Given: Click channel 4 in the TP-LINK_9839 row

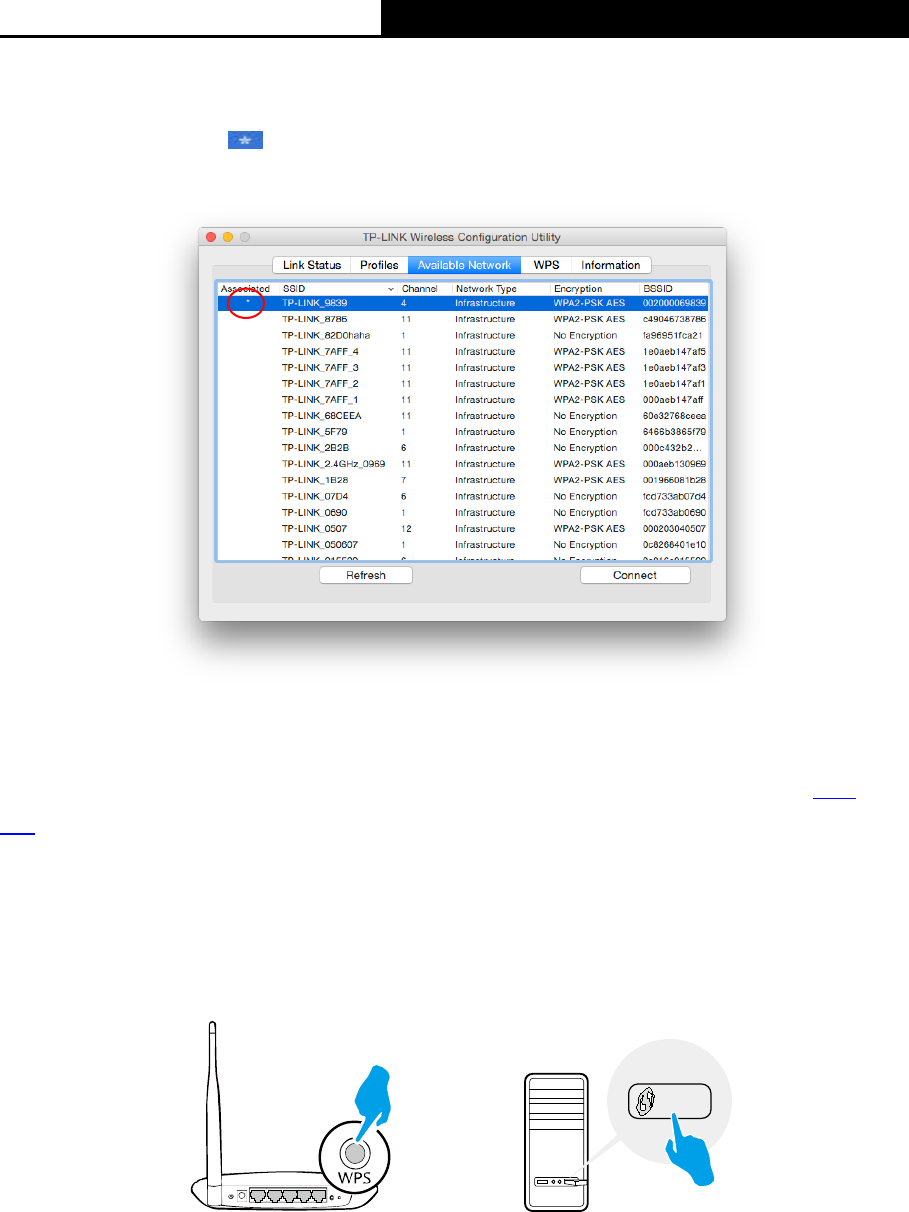Looking at the screenshot, I should [404, 303].
